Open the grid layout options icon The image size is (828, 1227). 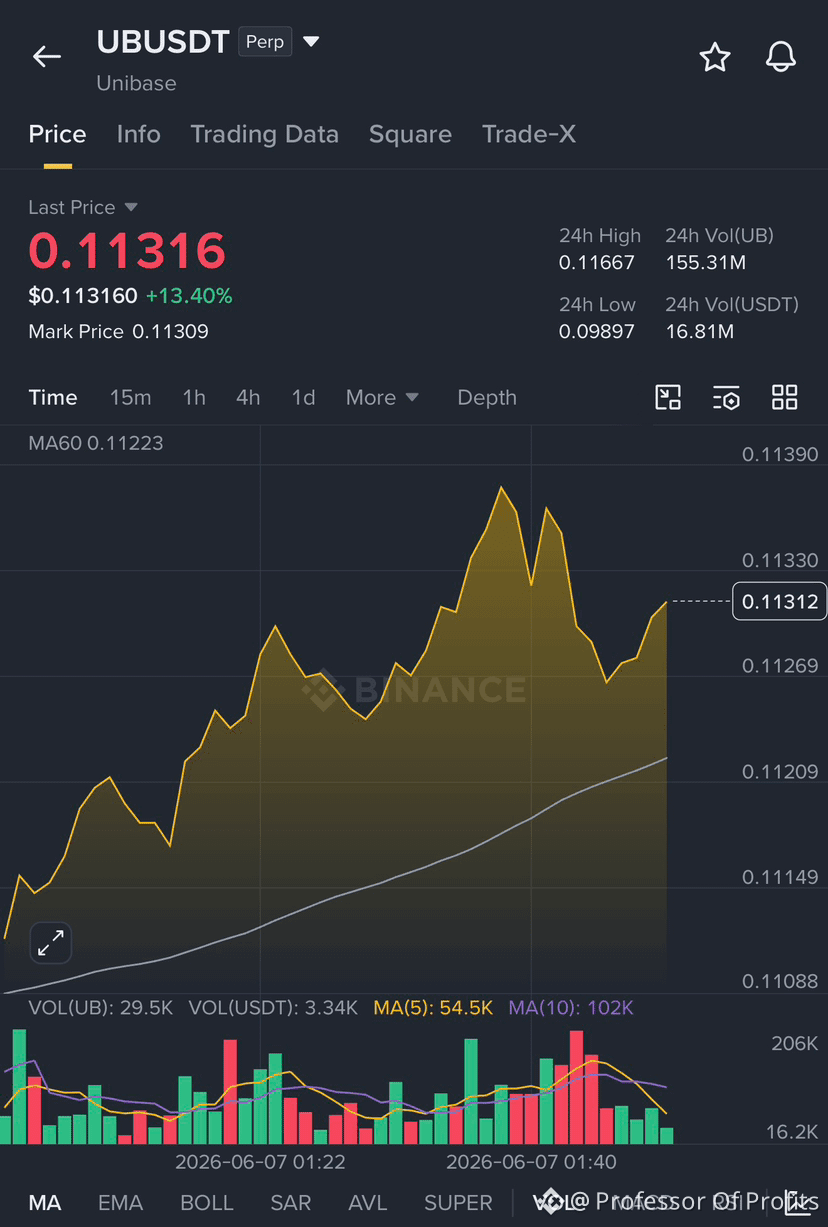pyautogui.click(x=785, y=397)
